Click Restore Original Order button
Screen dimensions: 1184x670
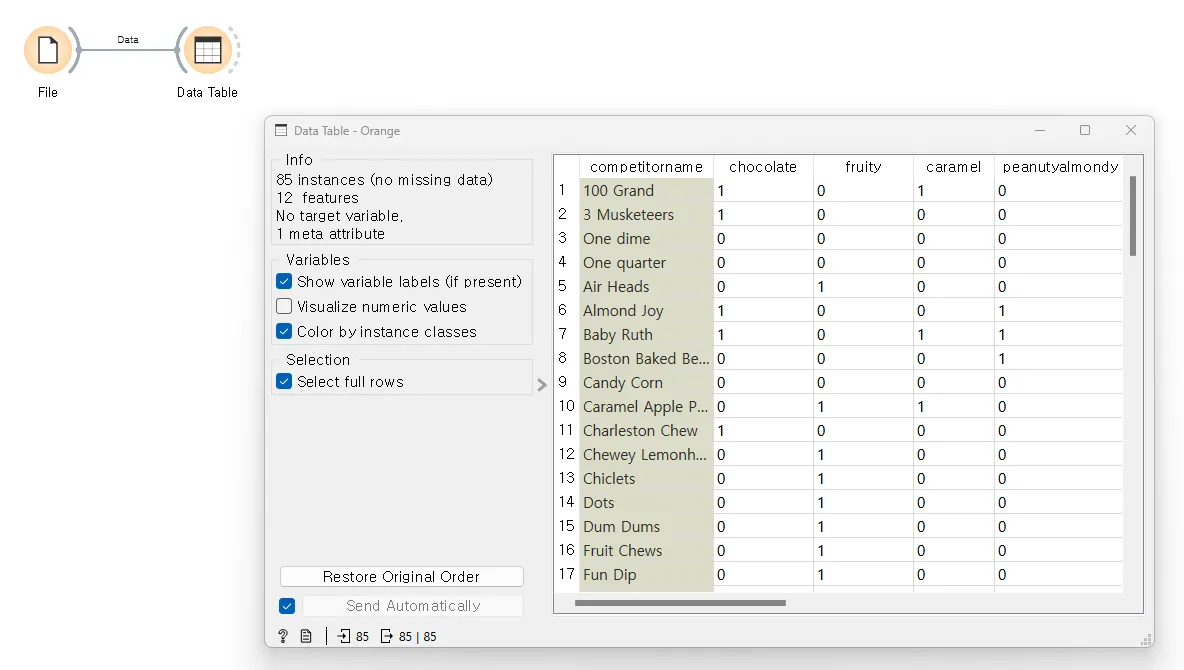[402, 576]
